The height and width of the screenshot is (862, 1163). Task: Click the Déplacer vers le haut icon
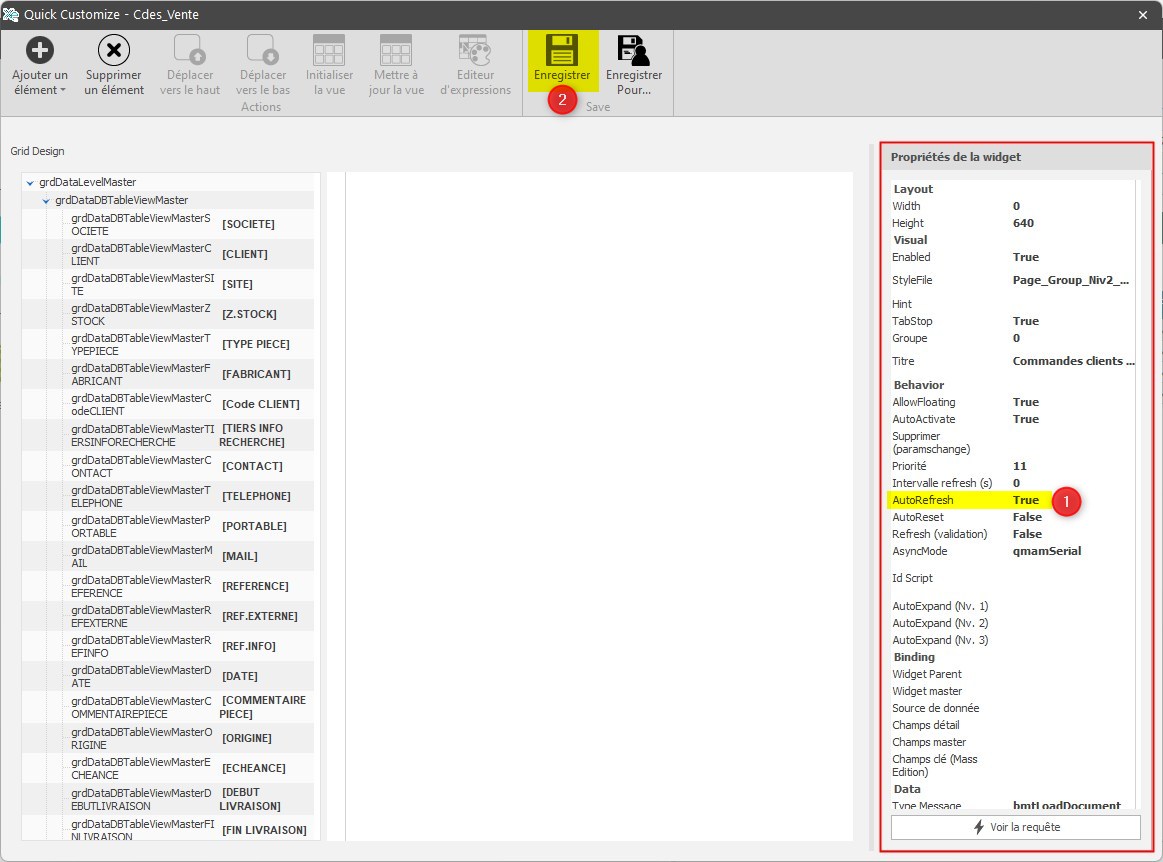click(x=190, y=50)
